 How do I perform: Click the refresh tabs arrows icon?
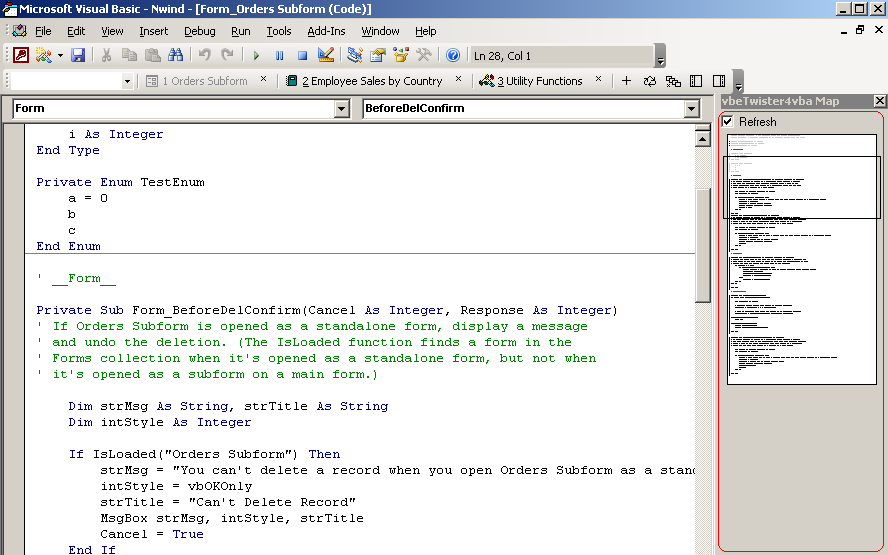pyautogui.click(x=650, y=81)
